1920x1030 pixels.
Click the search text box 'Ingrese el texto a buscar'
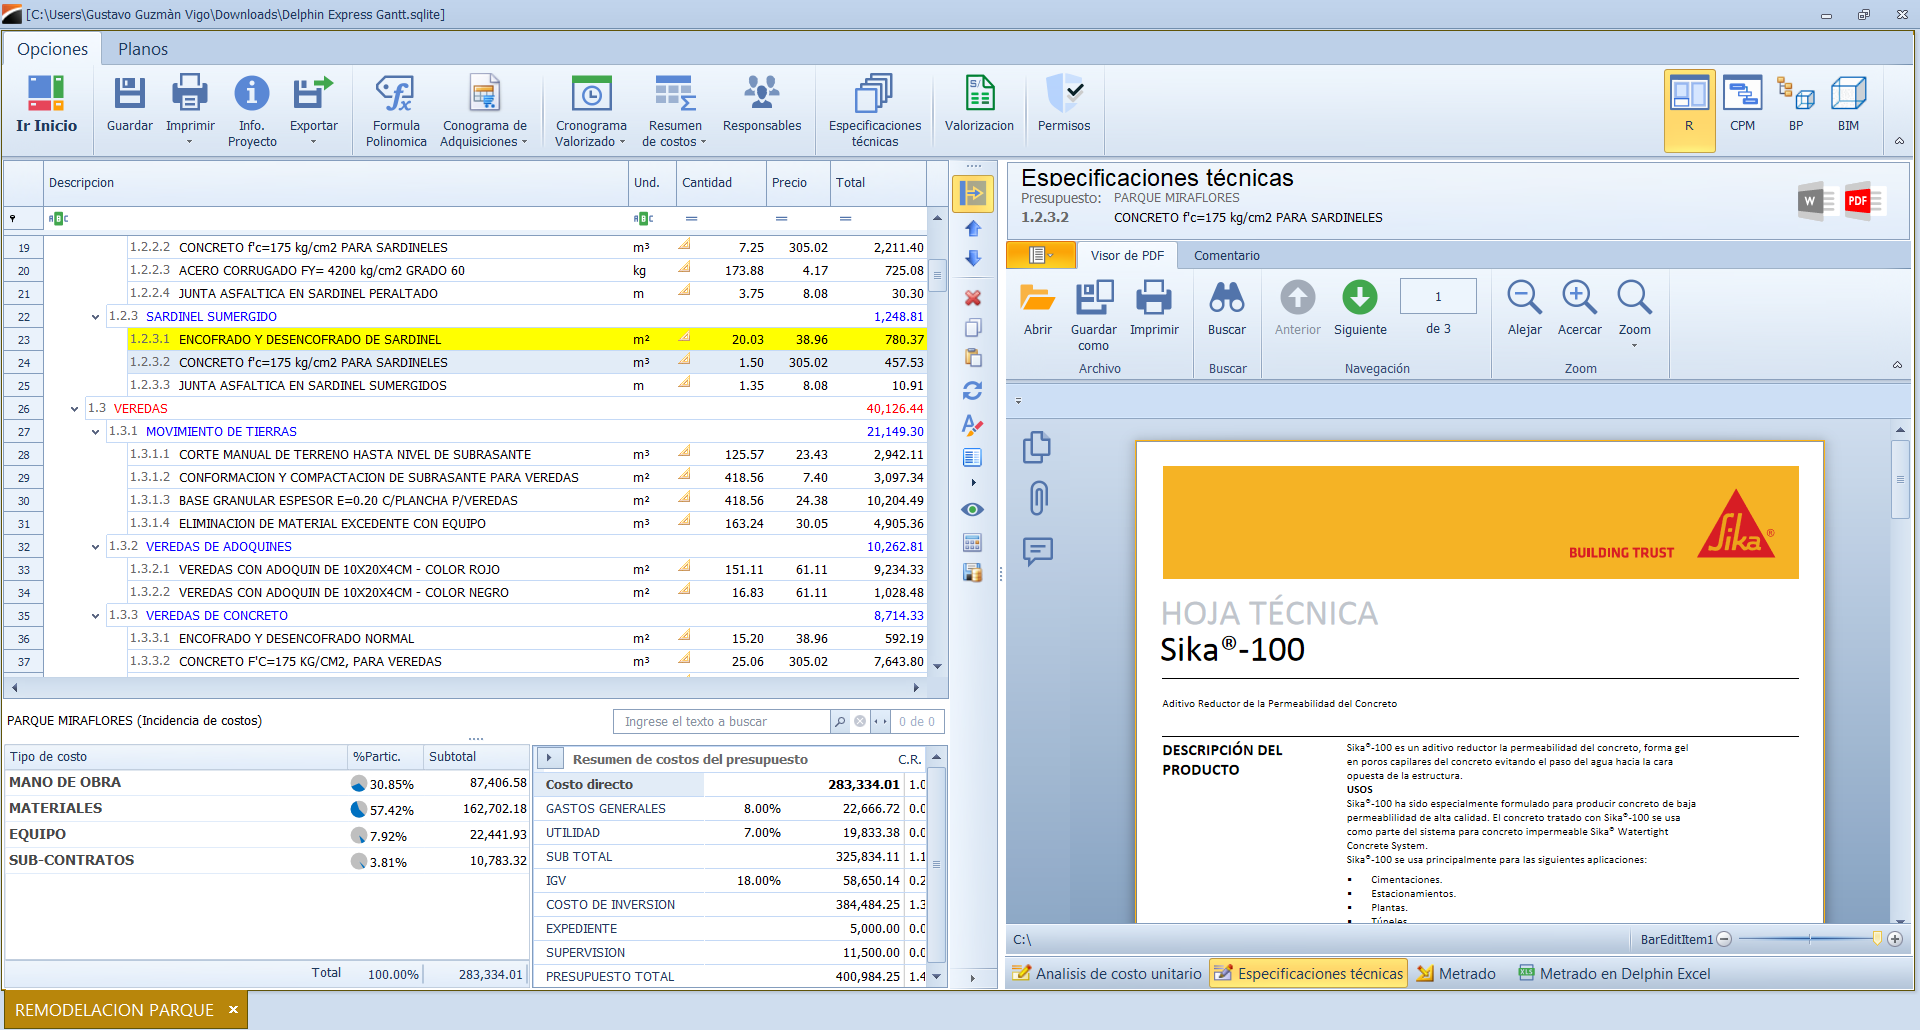722,721
